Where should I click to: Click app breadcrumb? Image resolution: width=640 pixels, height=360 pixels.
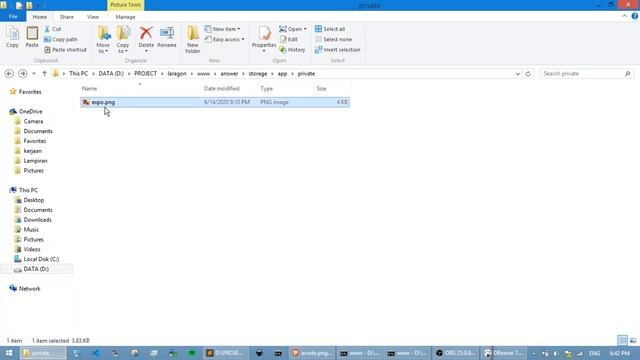282,73
